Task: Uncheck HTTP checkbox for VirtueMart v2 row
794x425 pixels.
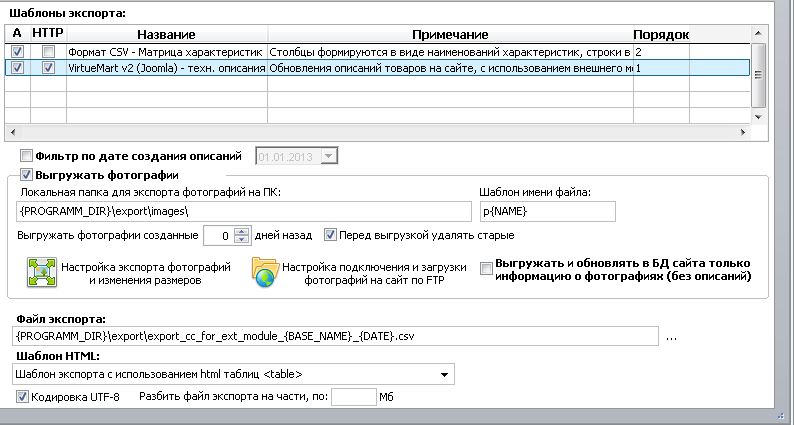Action: pos(48,68)
